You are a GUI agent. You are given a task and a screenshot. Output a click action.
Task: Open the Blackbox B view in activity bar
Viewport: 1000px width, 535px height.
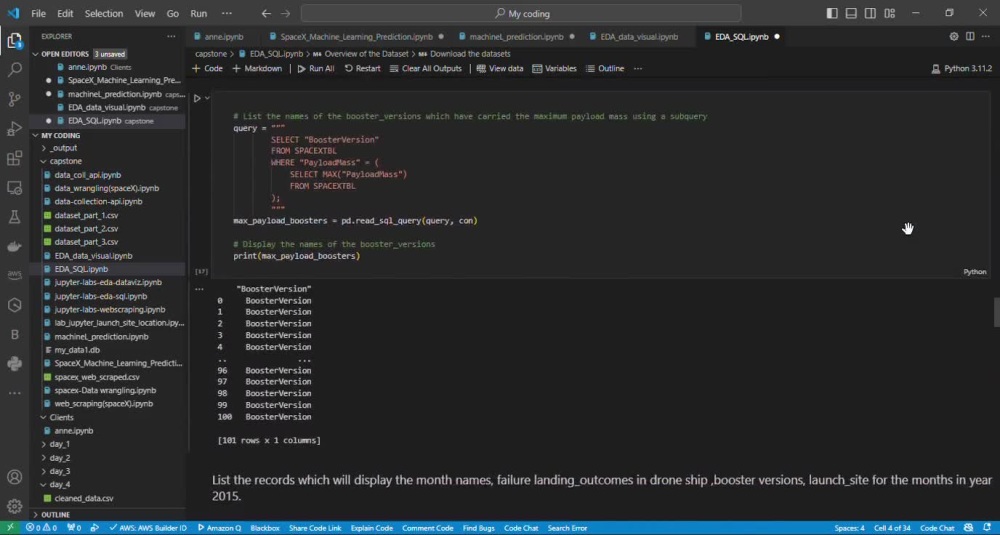click(14, 334)
